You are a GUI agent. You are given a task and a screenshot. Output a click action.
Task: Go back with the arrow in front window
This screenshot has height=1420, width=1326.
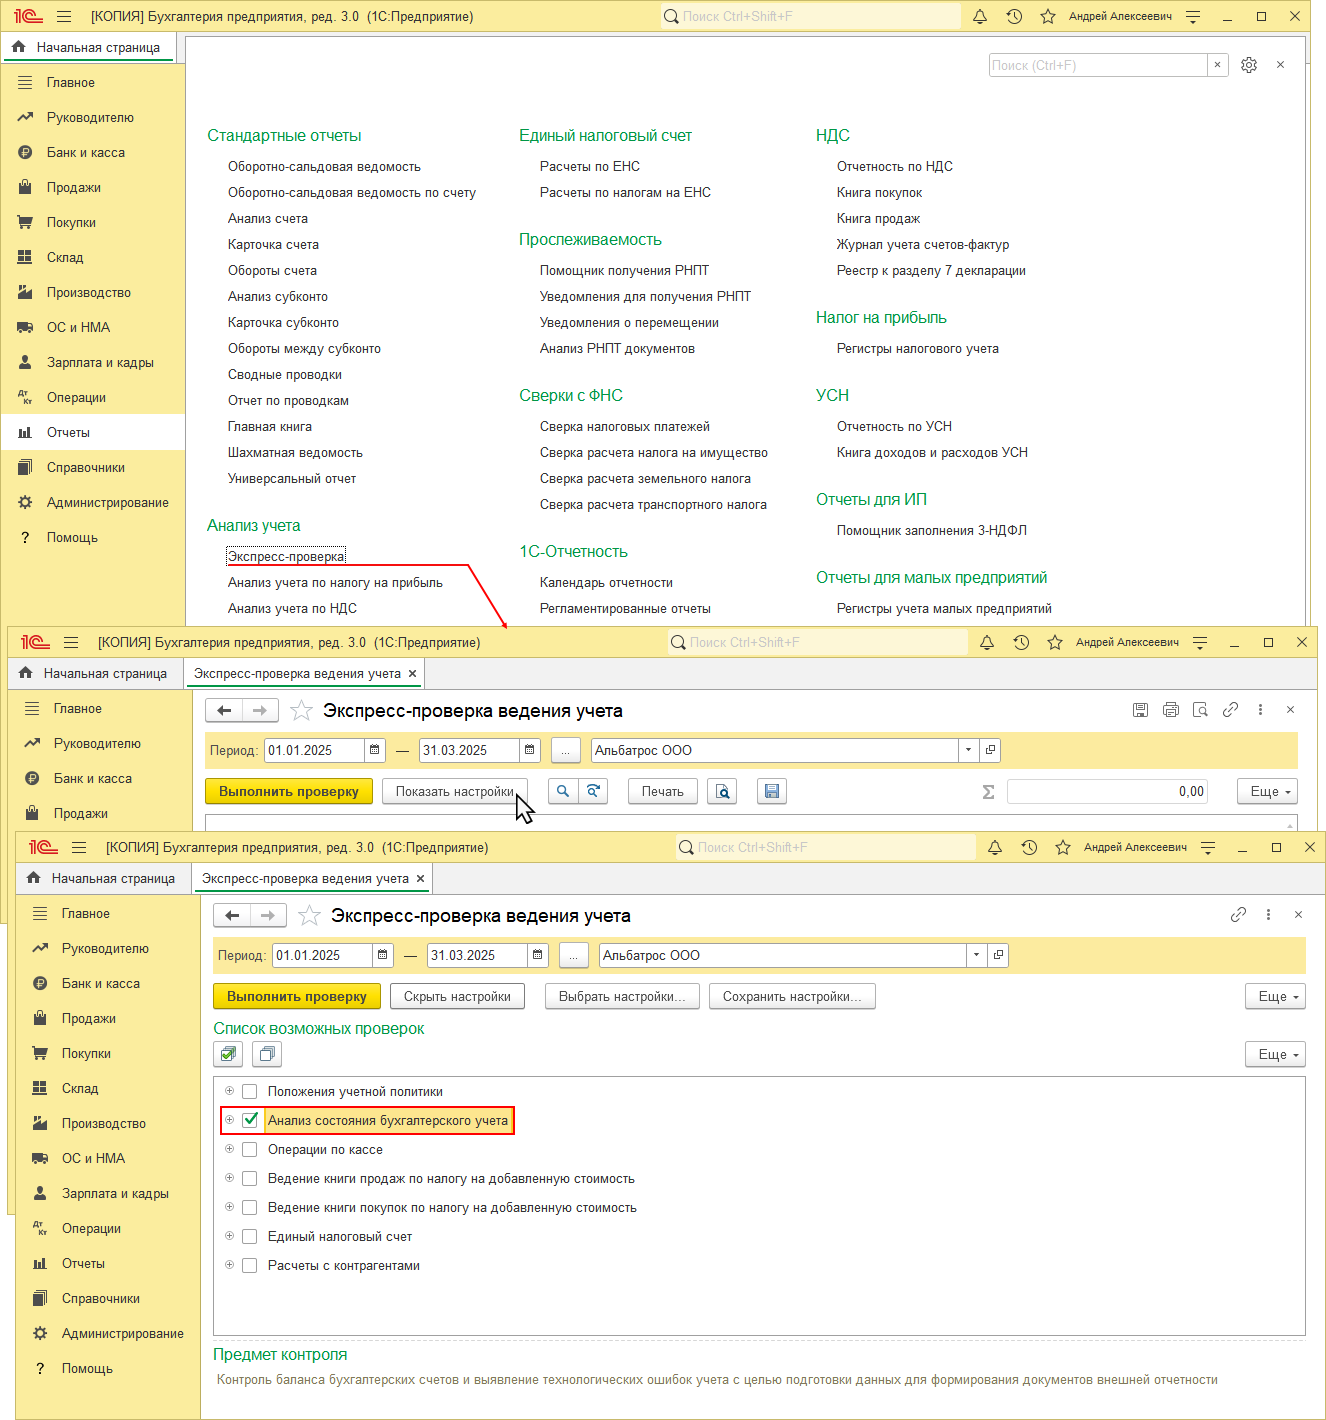[232, 915]
